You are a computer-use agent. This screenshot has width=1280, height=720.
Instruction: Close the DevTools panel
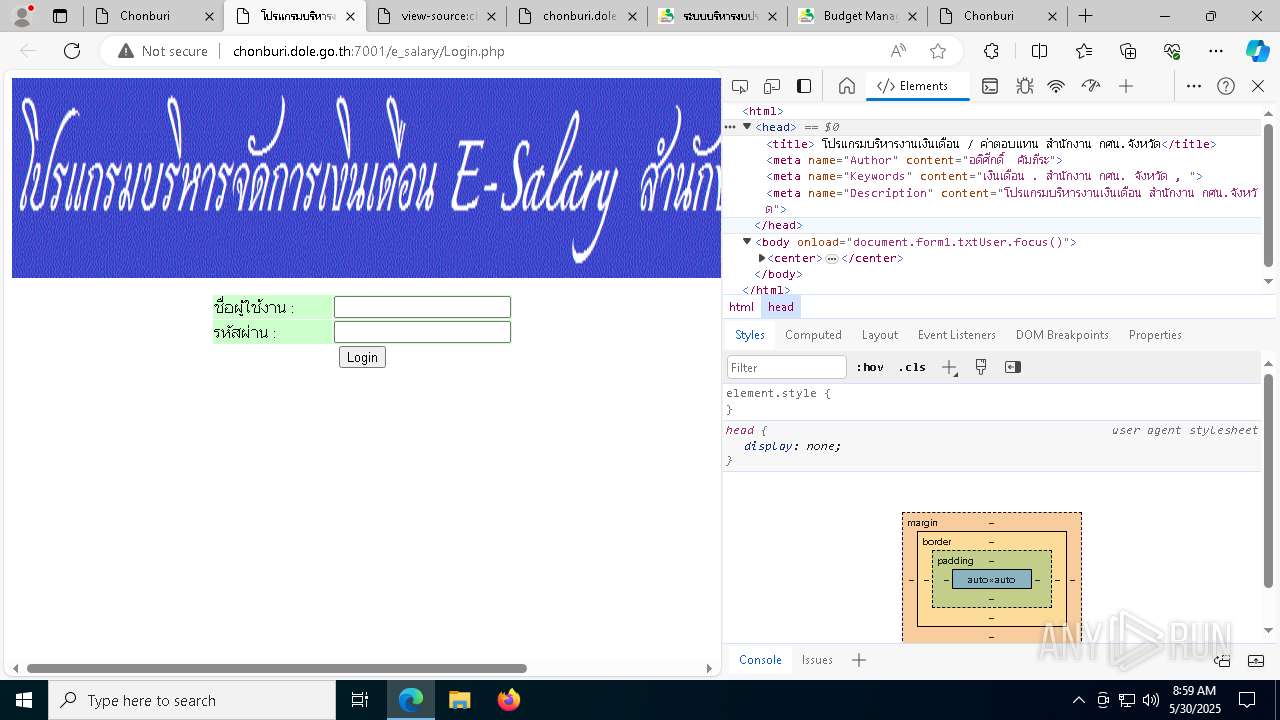(x=1258, y=86)
